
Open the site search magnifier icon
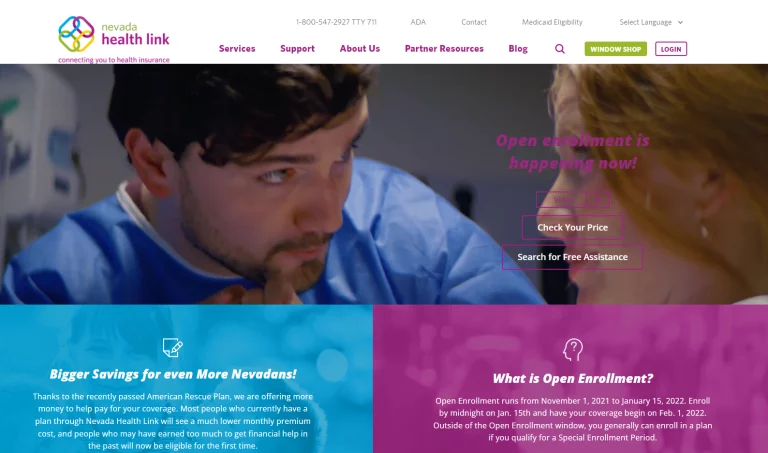pyautogui.click(x=560, y=48)
